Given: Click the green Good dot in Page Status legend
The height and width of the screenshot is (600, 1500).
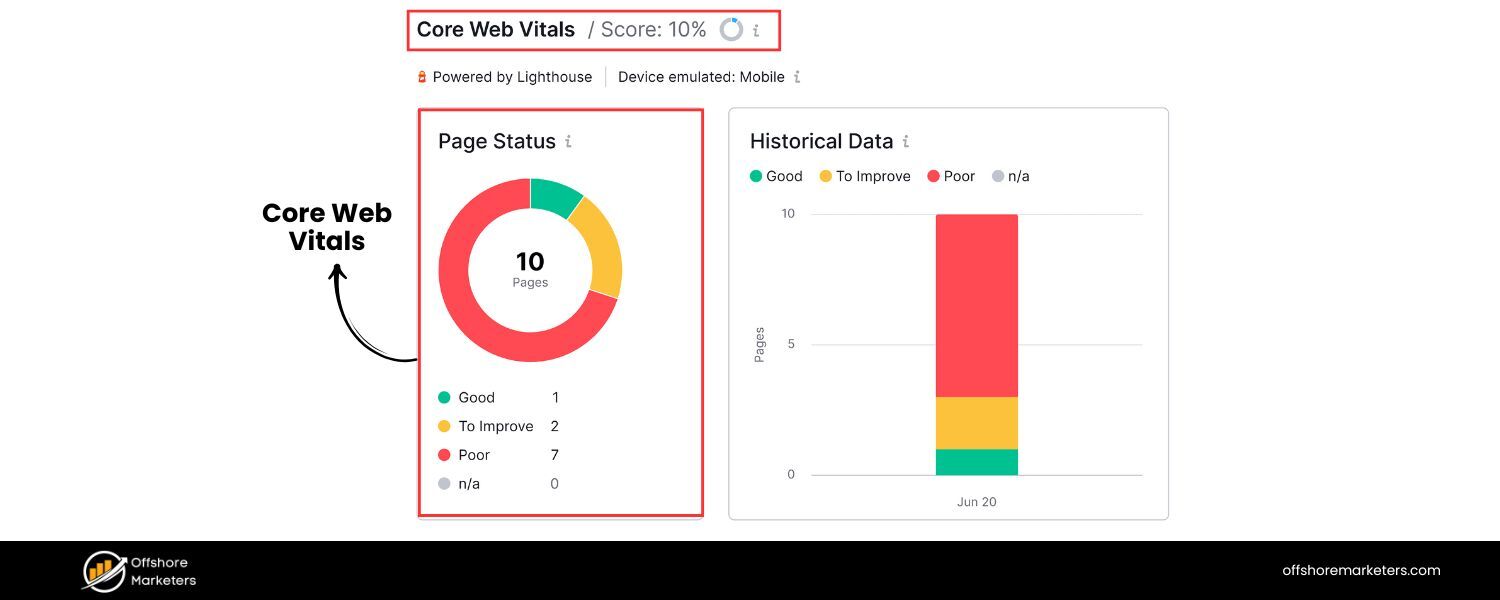Looking at the screenshot, I should click(x=446, y=397).
